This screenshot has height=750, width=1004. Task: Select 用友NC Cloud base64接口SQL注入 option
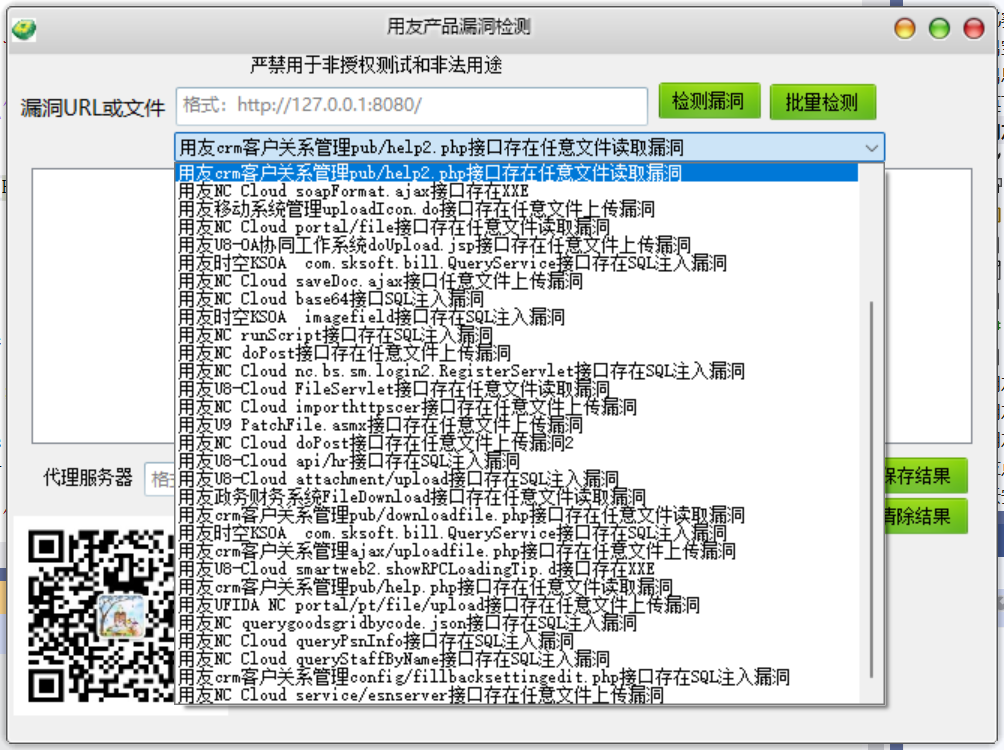[x=517, y=299]
